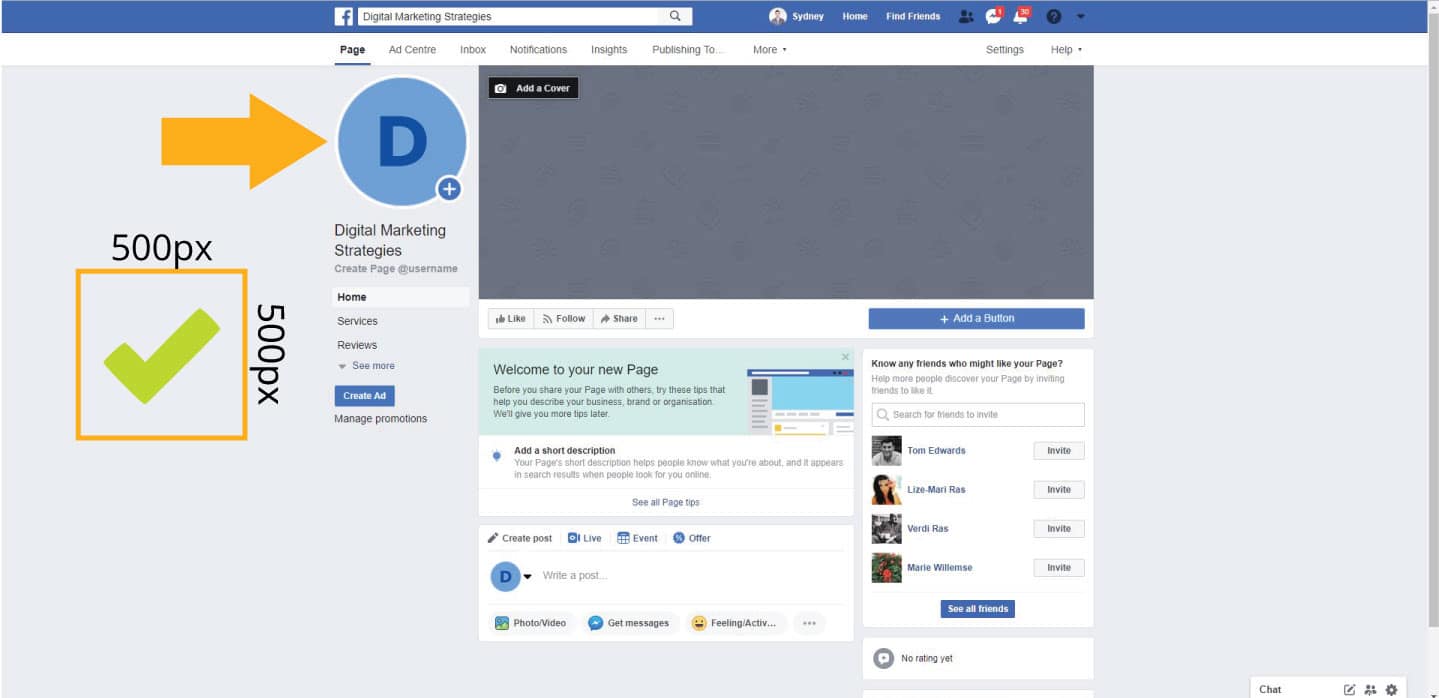Like the Digital Marketing Strategies page
This screenshot has width=1439, height=698.
(x=510, y=317)
